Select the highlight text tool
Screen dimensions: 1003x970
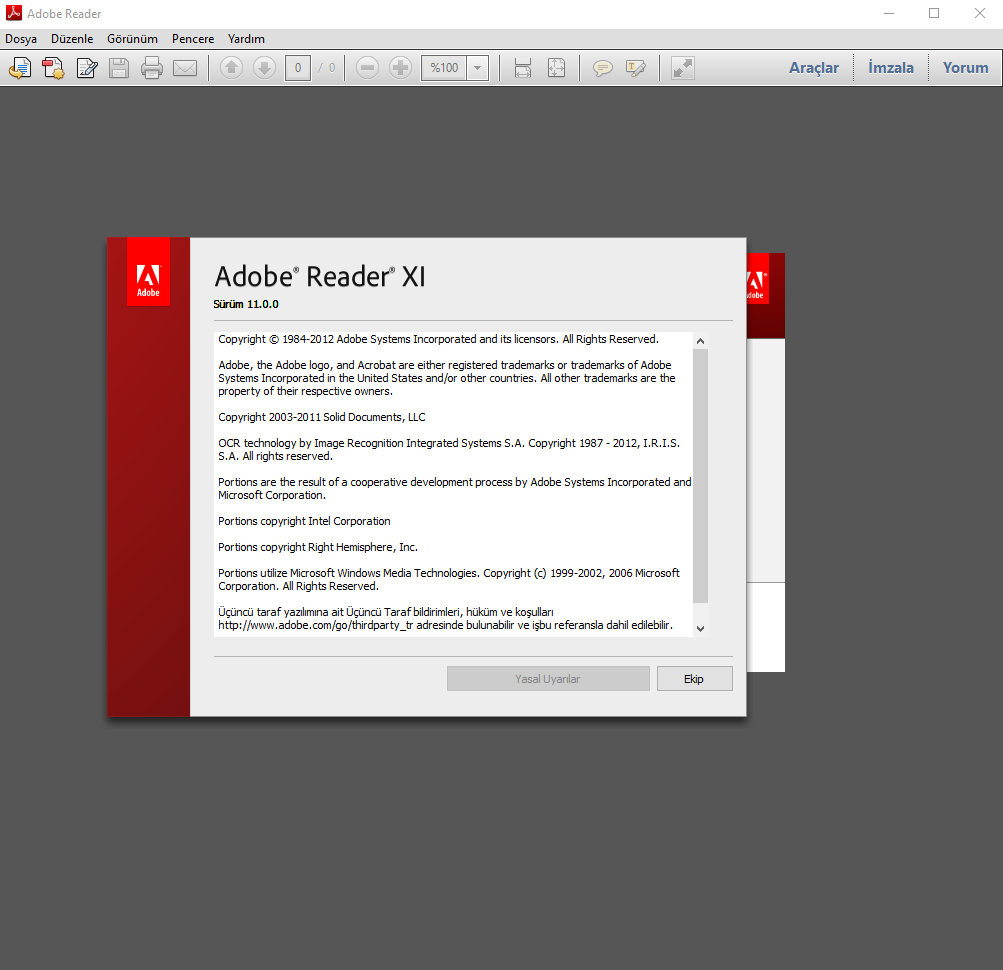636,68
